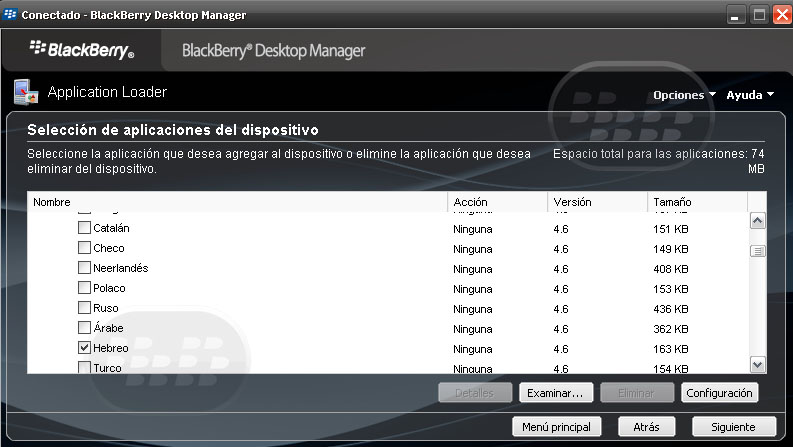
Task: Select the Árabe checkbox
Action: (x=84, y=328)
